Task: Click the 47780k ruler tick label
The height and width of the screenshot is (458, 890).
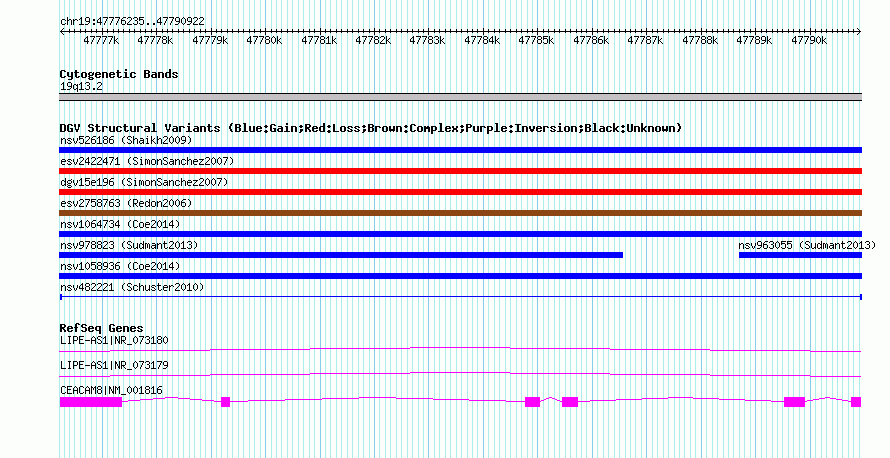Action: point(265,41)
